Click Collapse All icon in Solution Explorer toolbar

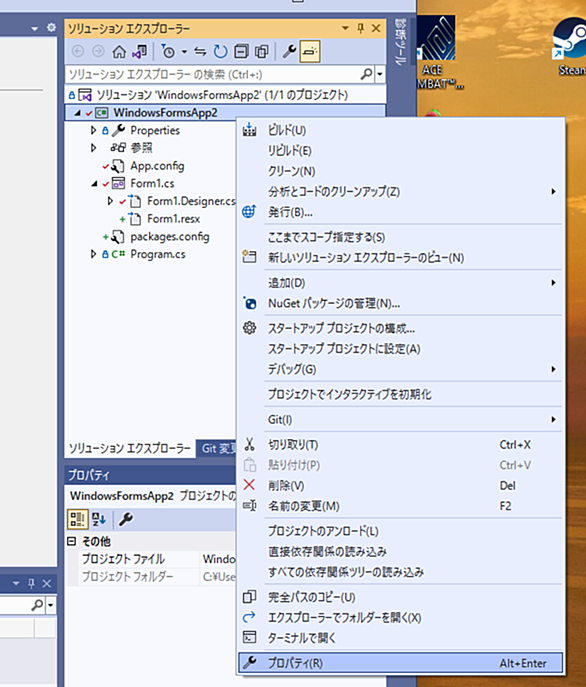pos(241,52)
